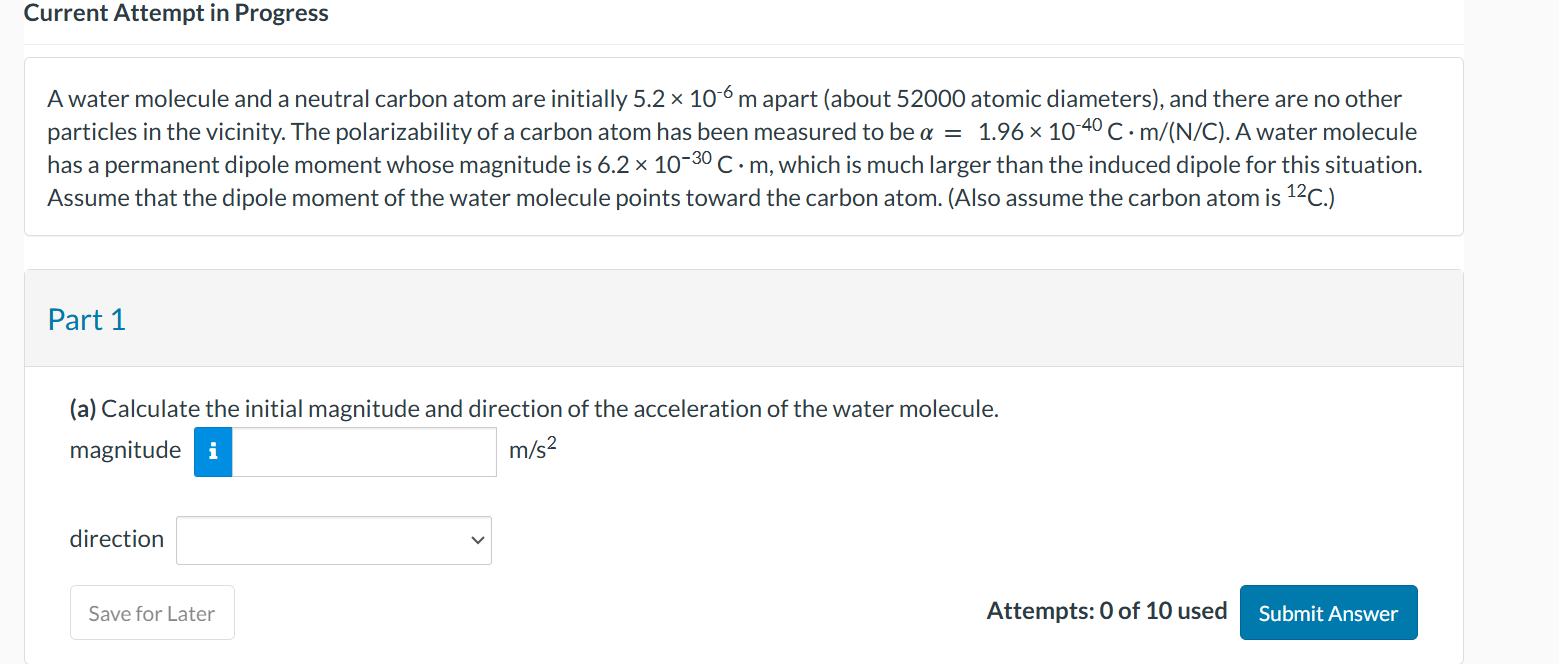Select the empty direction dropdown field
This screenshot has height=664, width=1559.
click(x=334, y=540)
